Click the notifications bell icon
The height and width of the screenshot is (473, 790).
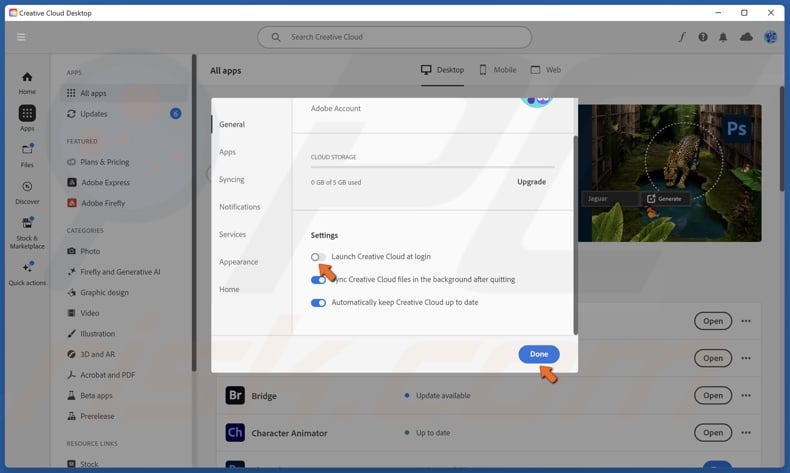pyautogui.click(x=724, y=37)
